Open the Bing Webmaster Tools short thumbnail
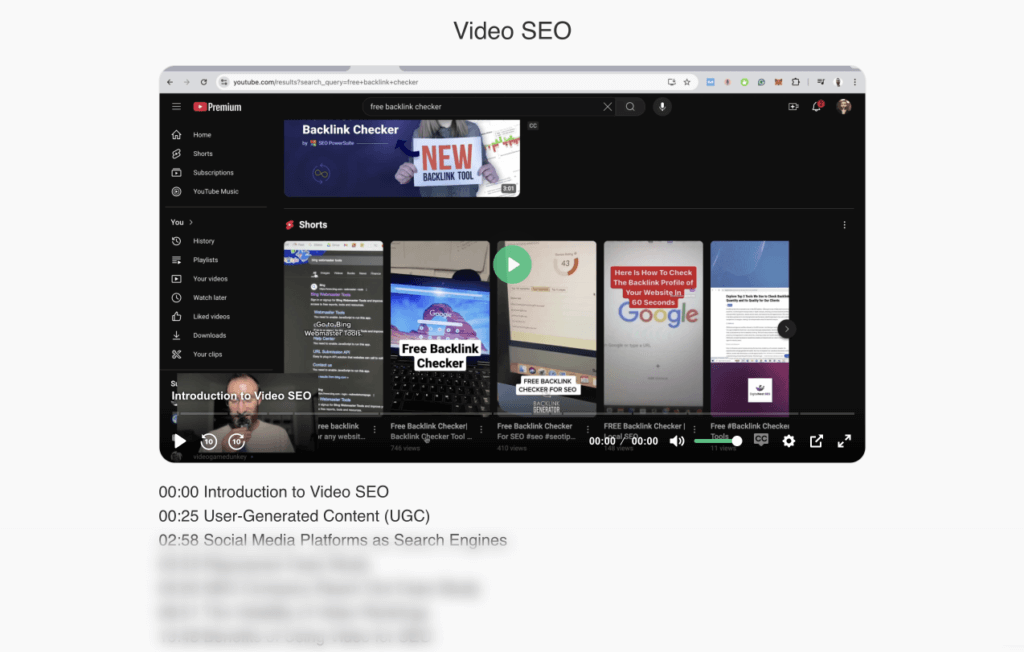Image resolution: width=1024 pixels, height=652 pixels. pos(333,327)
